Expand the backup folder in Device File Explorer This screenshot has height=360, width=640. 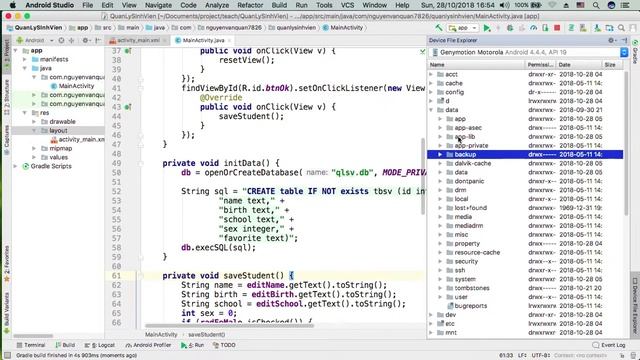coord(440,154)
